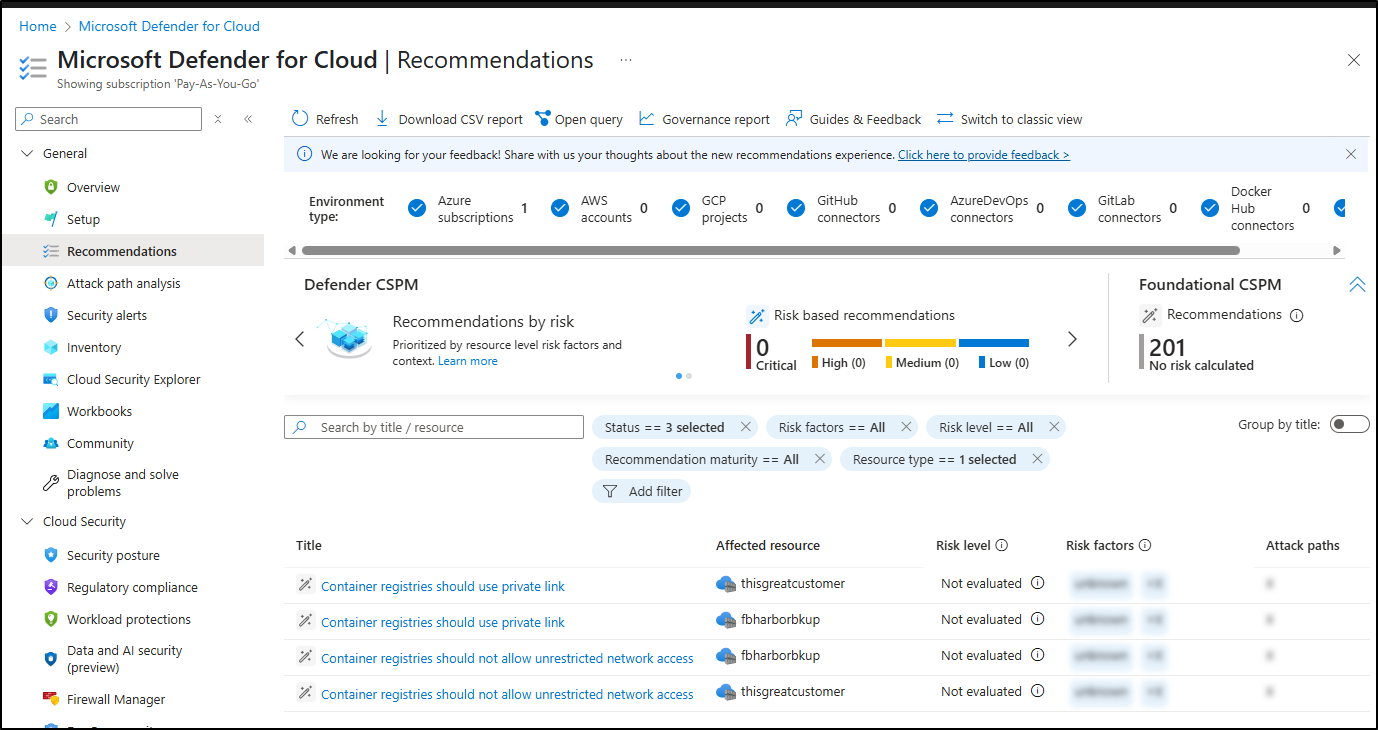Click the Cloud Security Explorer icon

pos(51,379)
